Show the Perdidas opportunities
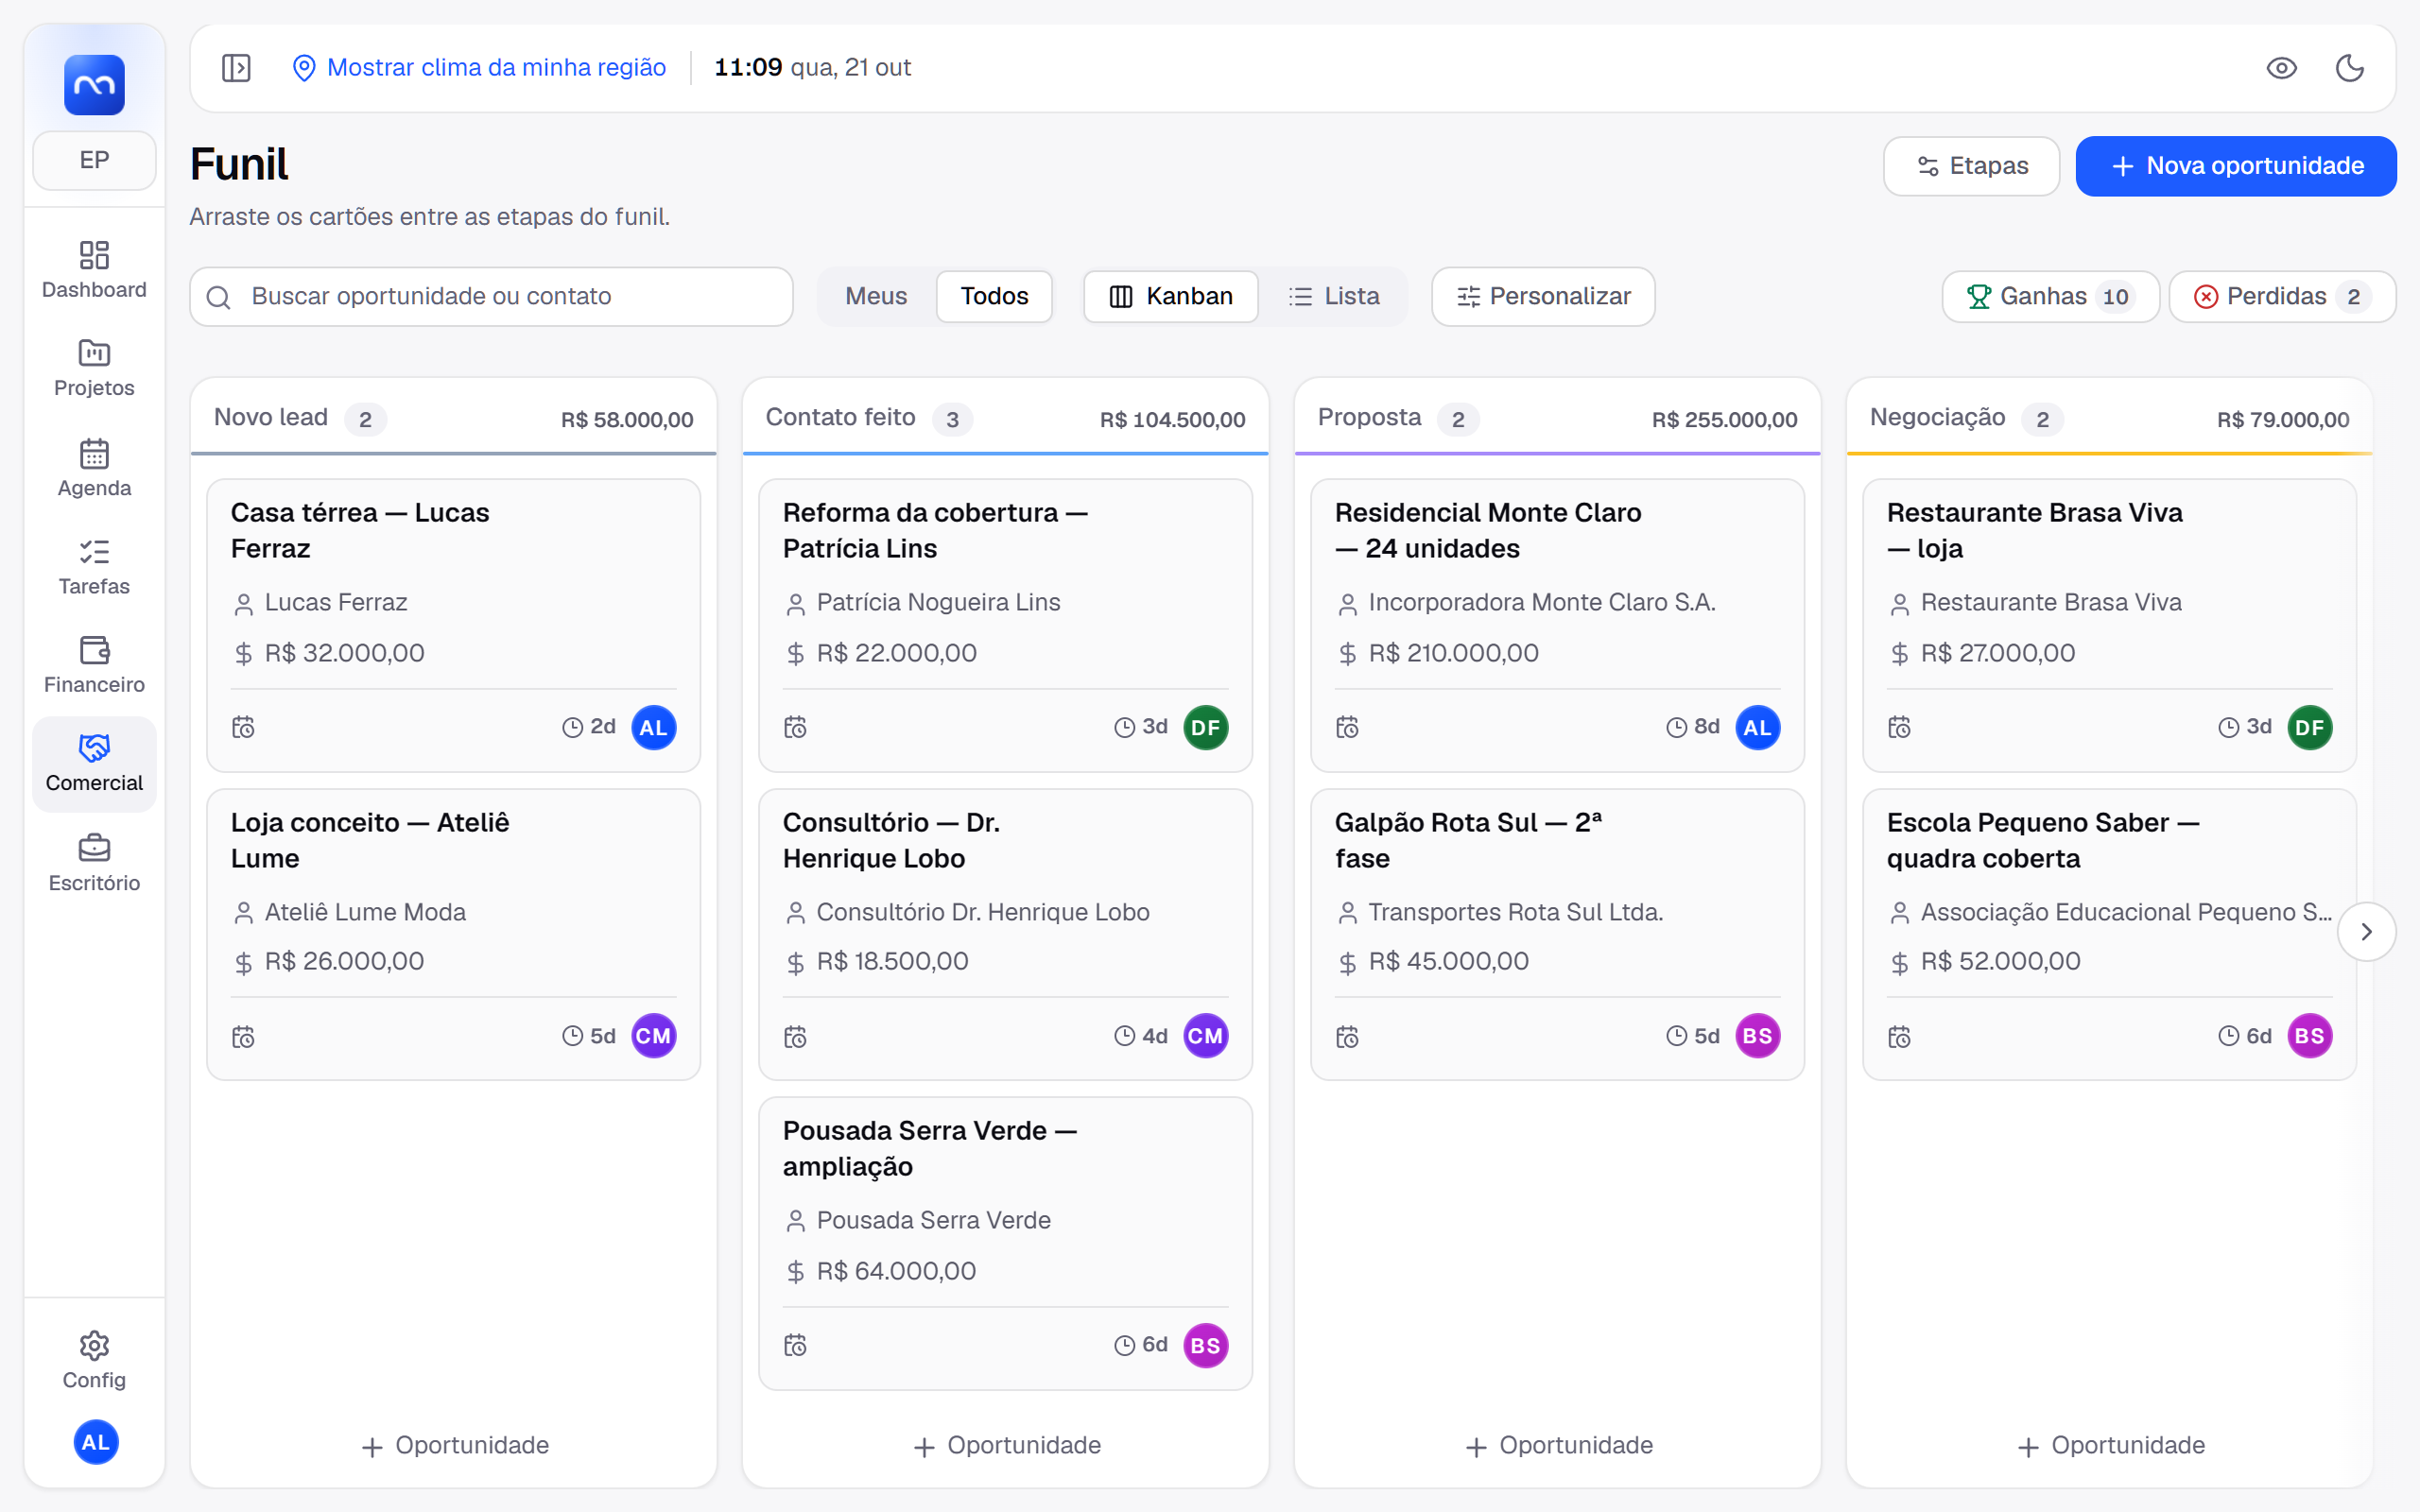This screenshot has width=2420, height=1512. click(x=2282, y=296)
